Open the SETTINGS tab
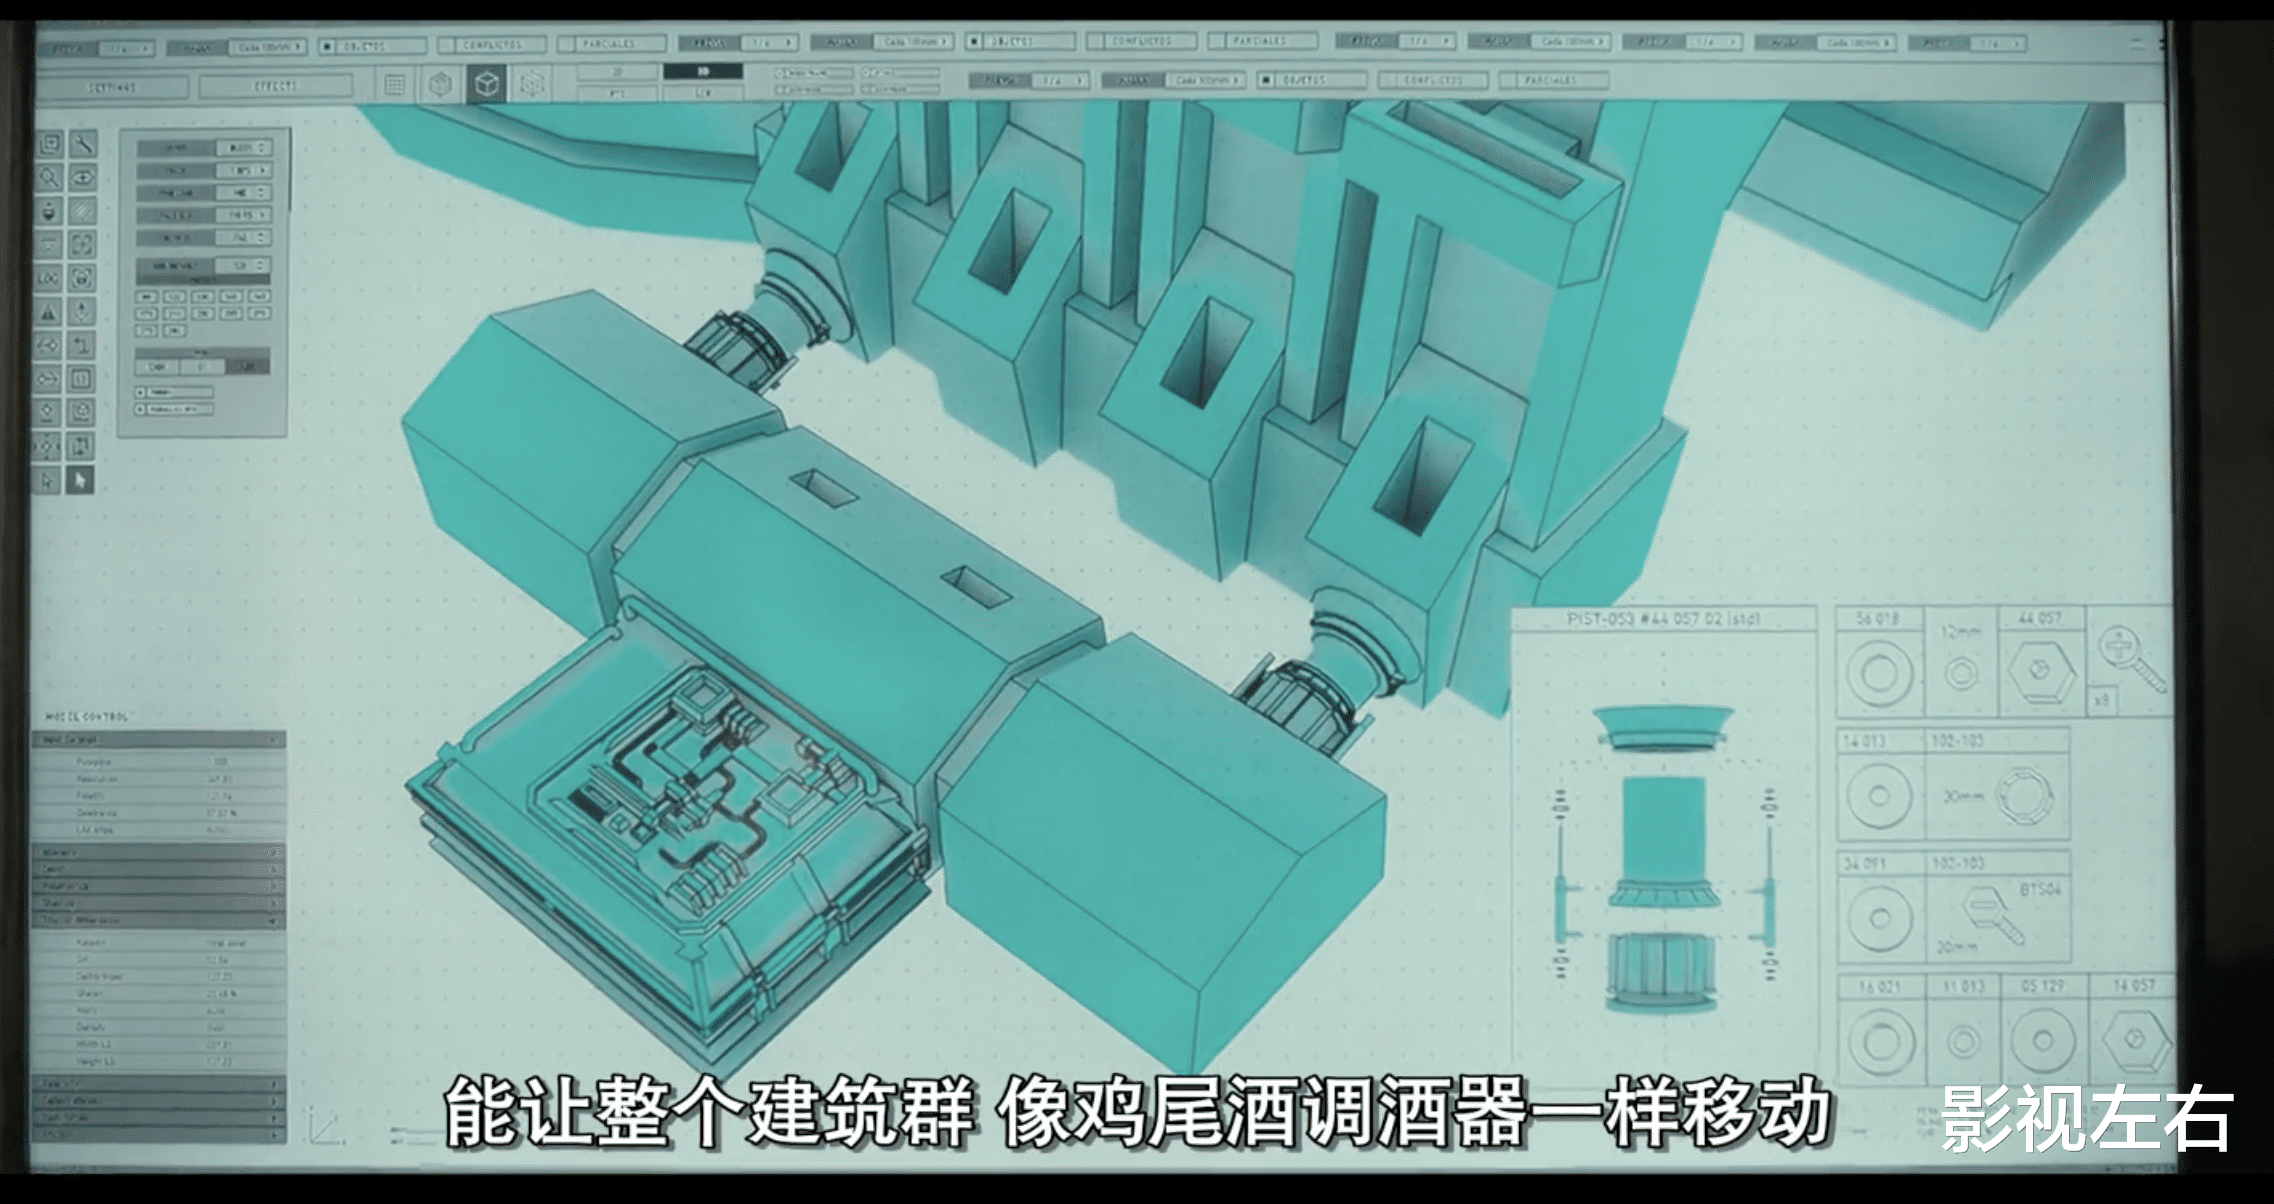This screenshot has width=2274, height=1204. tap(113, 87)
